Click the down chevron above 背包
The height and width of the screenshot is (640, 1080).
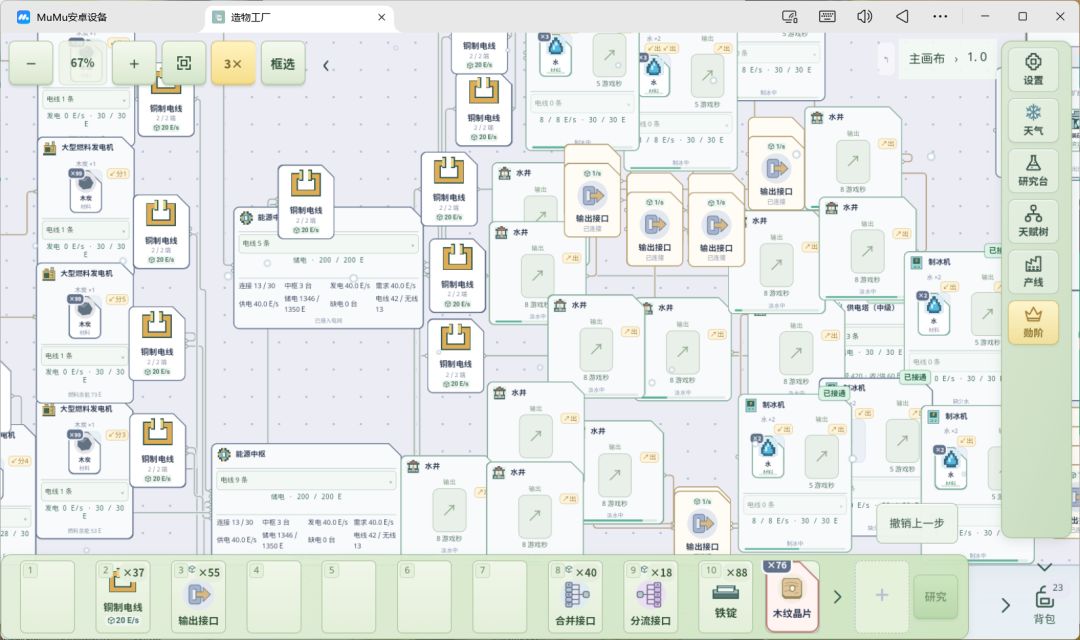pos(1045,568)
